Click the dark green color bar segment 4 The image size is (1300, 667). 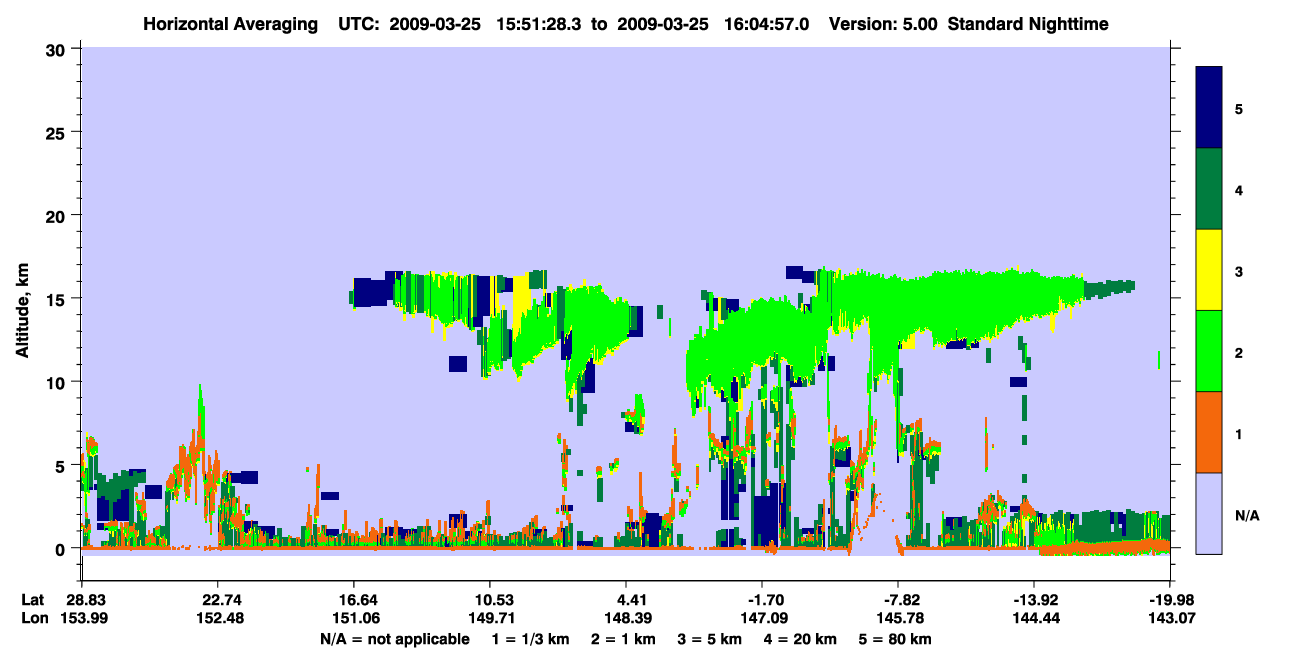coord(1209,189)
